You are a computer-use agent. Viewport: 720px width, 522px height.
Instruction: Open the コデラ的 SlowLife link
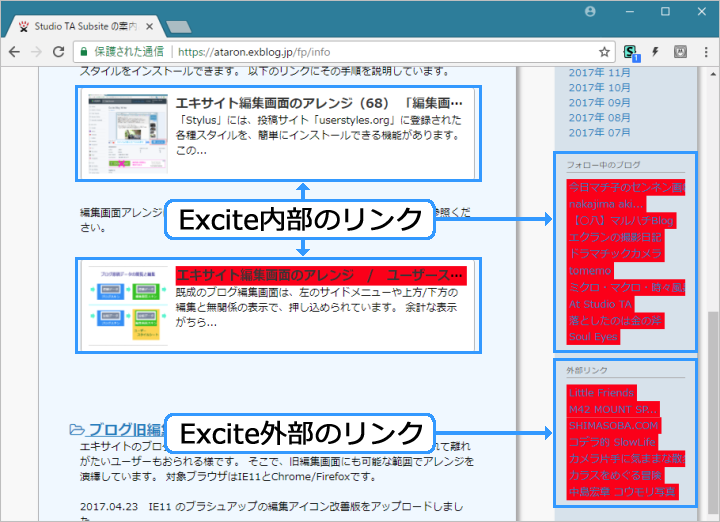point(613,442)
